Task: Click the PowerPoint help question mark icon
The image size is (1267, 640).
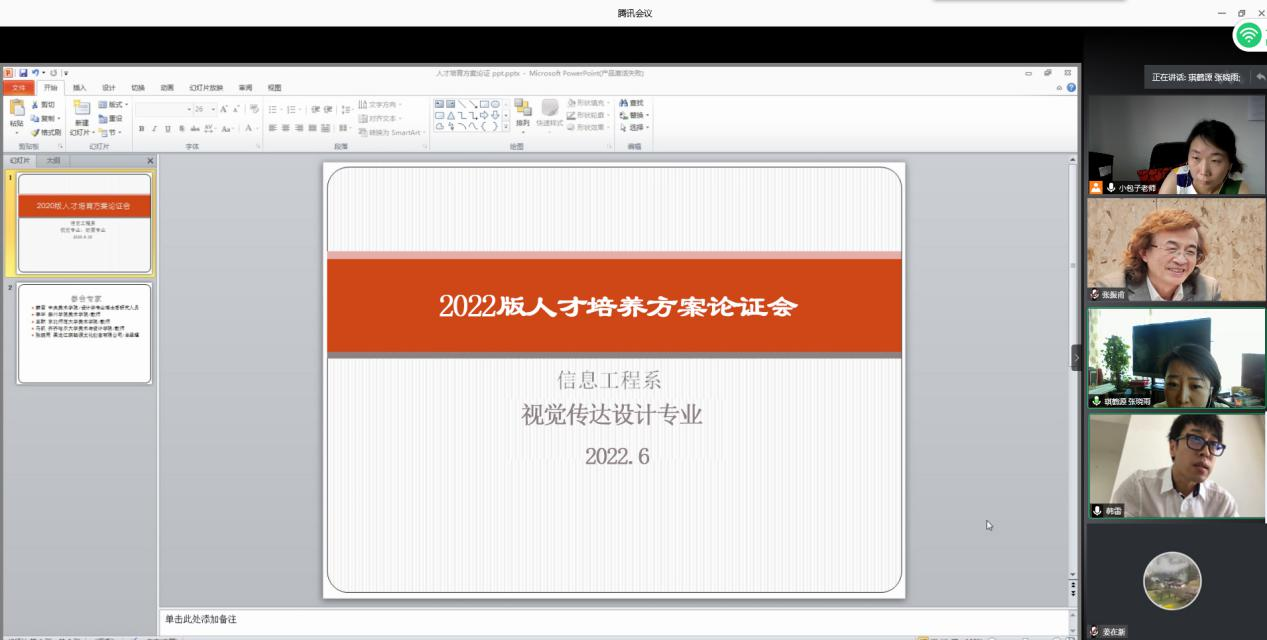Action: [x=1072, y=88]
